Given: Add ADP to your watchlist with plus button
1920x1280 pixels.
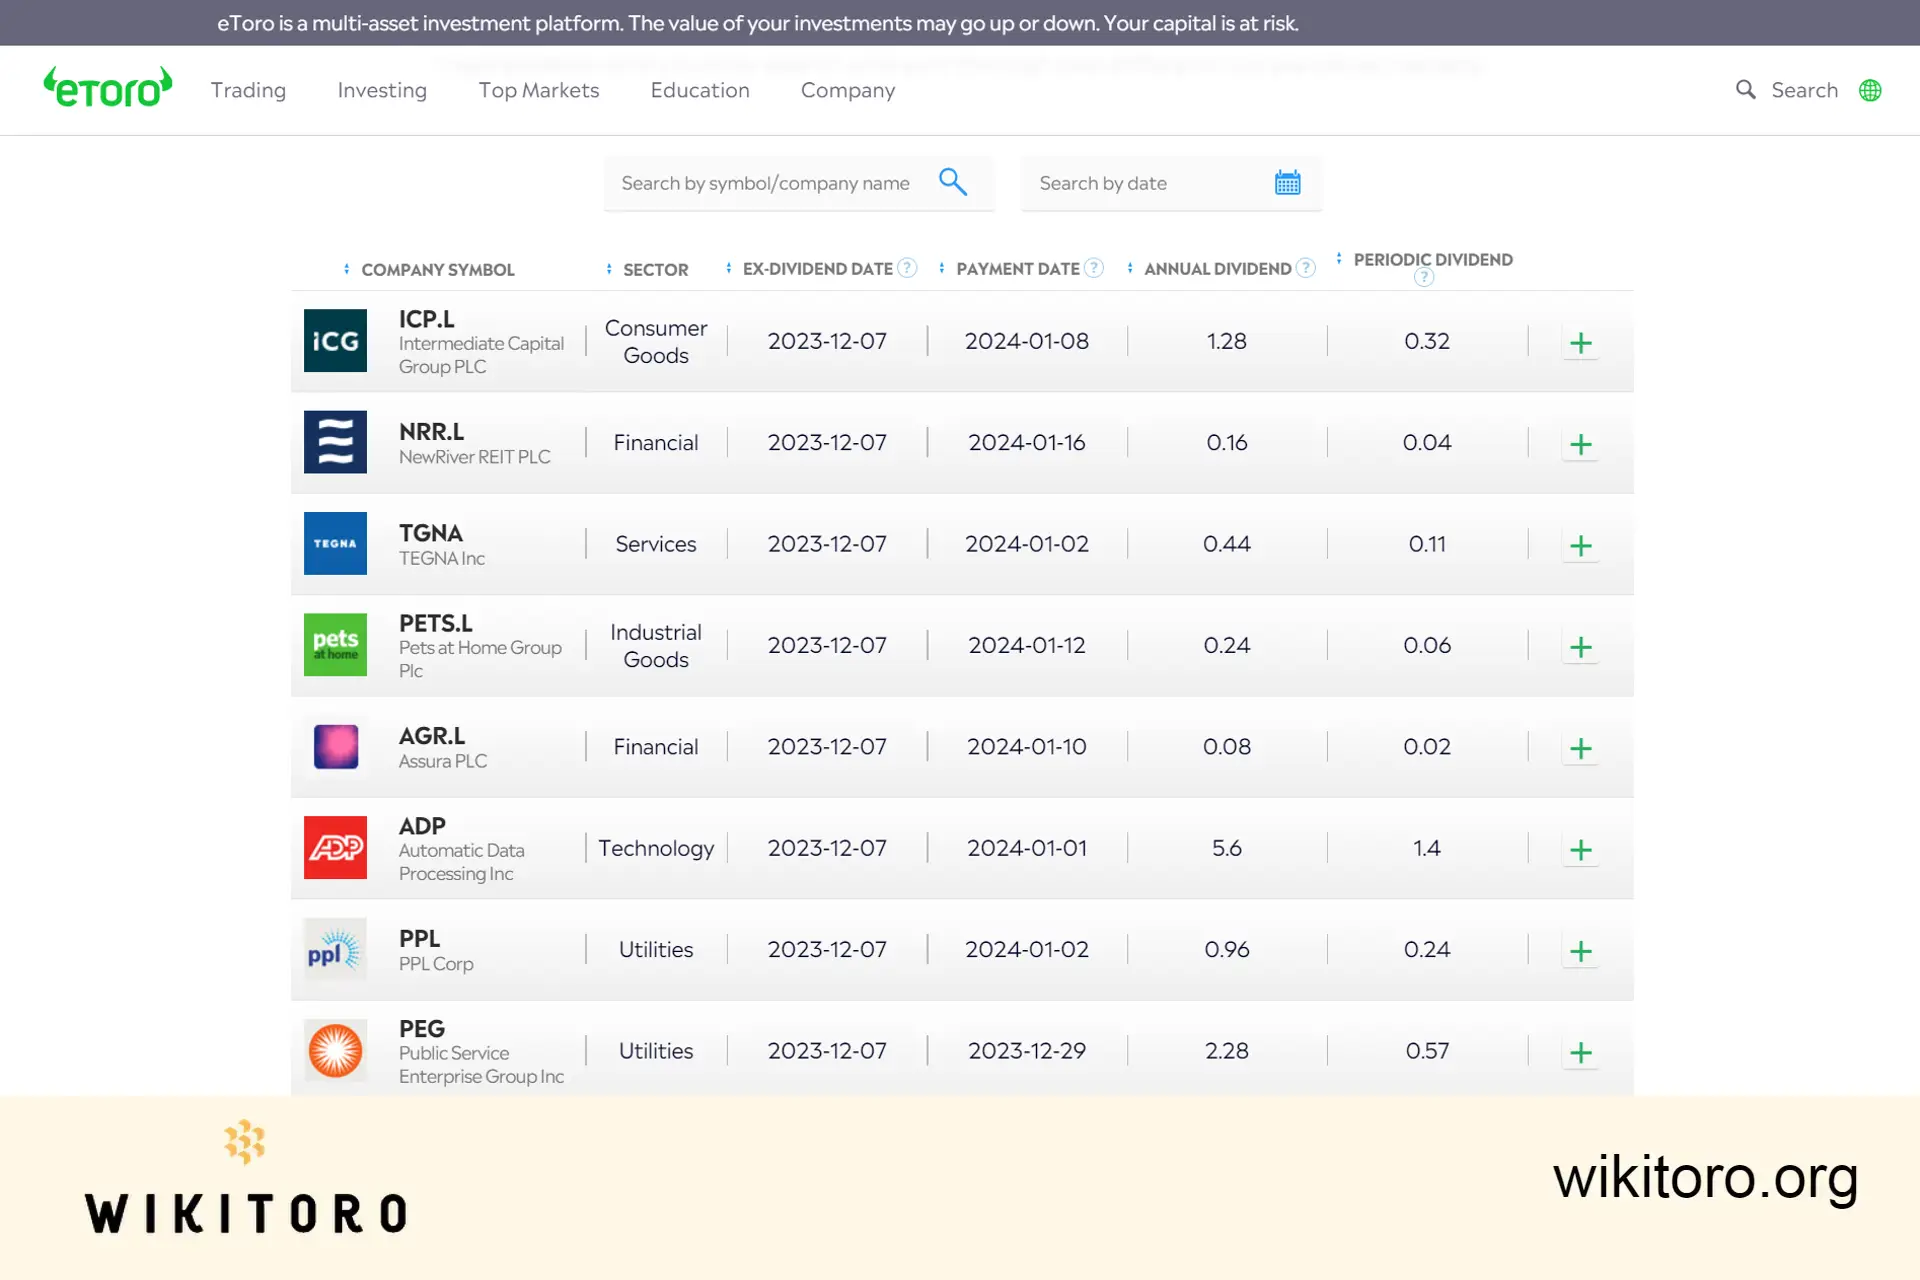Looking at the screenshot, I should pos(1580,849).
